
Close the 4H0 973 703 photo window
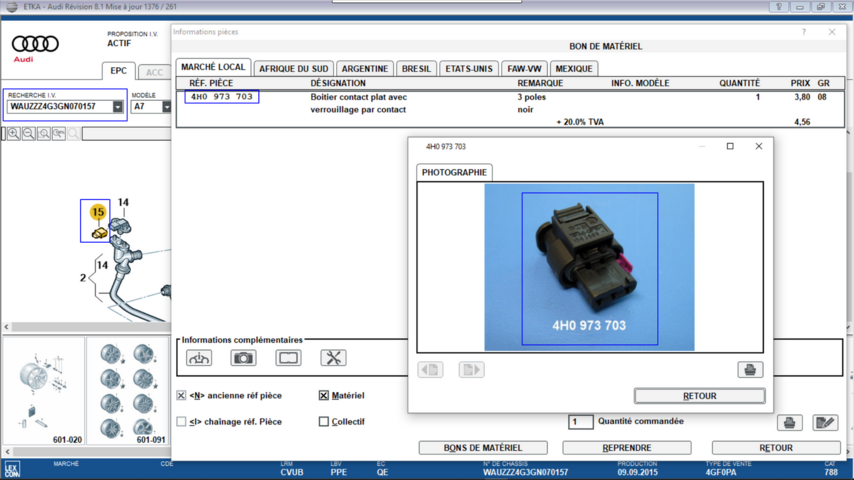pos(759,146)
